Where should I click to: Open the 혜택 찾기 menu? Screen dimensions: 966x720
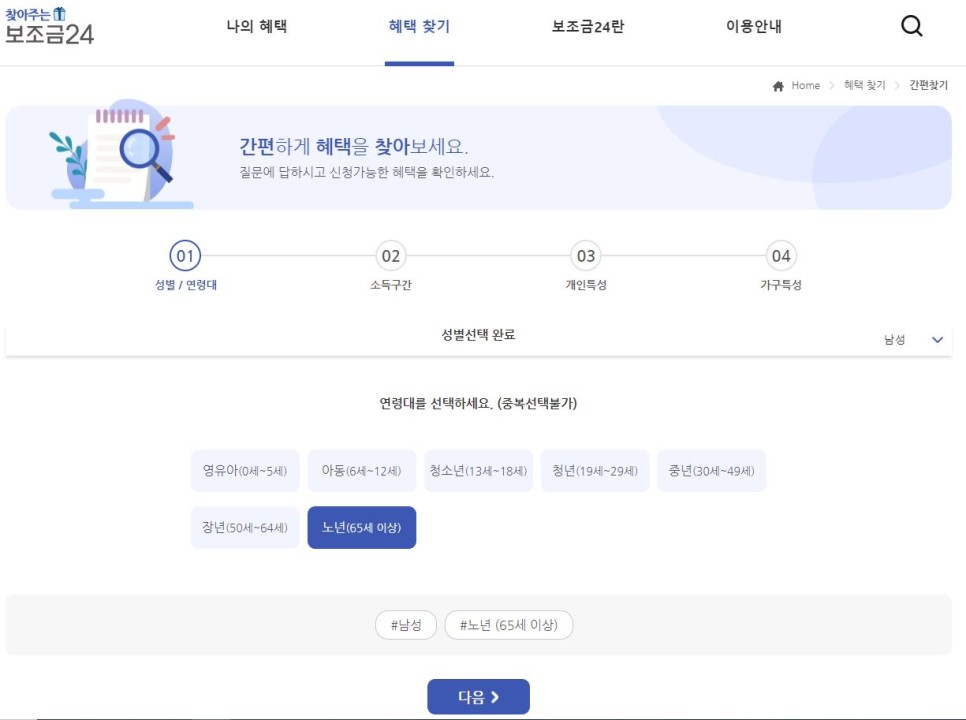pyautogui.click(x=420, y=26)
